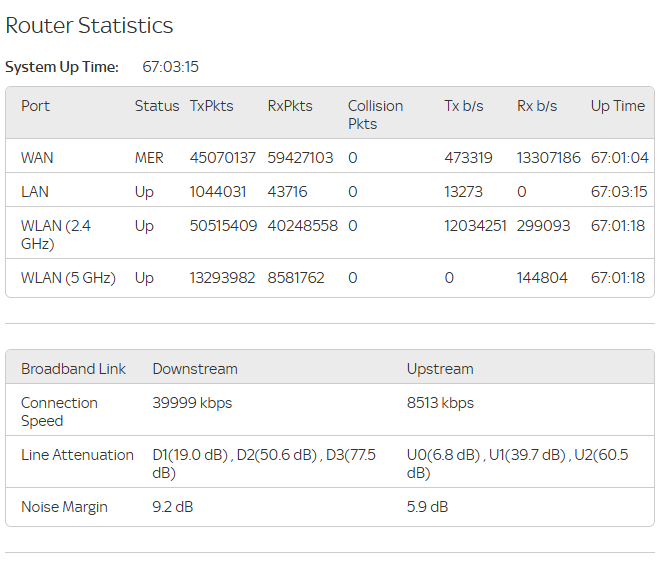666x564 pixels.
Task: Click the Up Time column header
Action: 618,106
